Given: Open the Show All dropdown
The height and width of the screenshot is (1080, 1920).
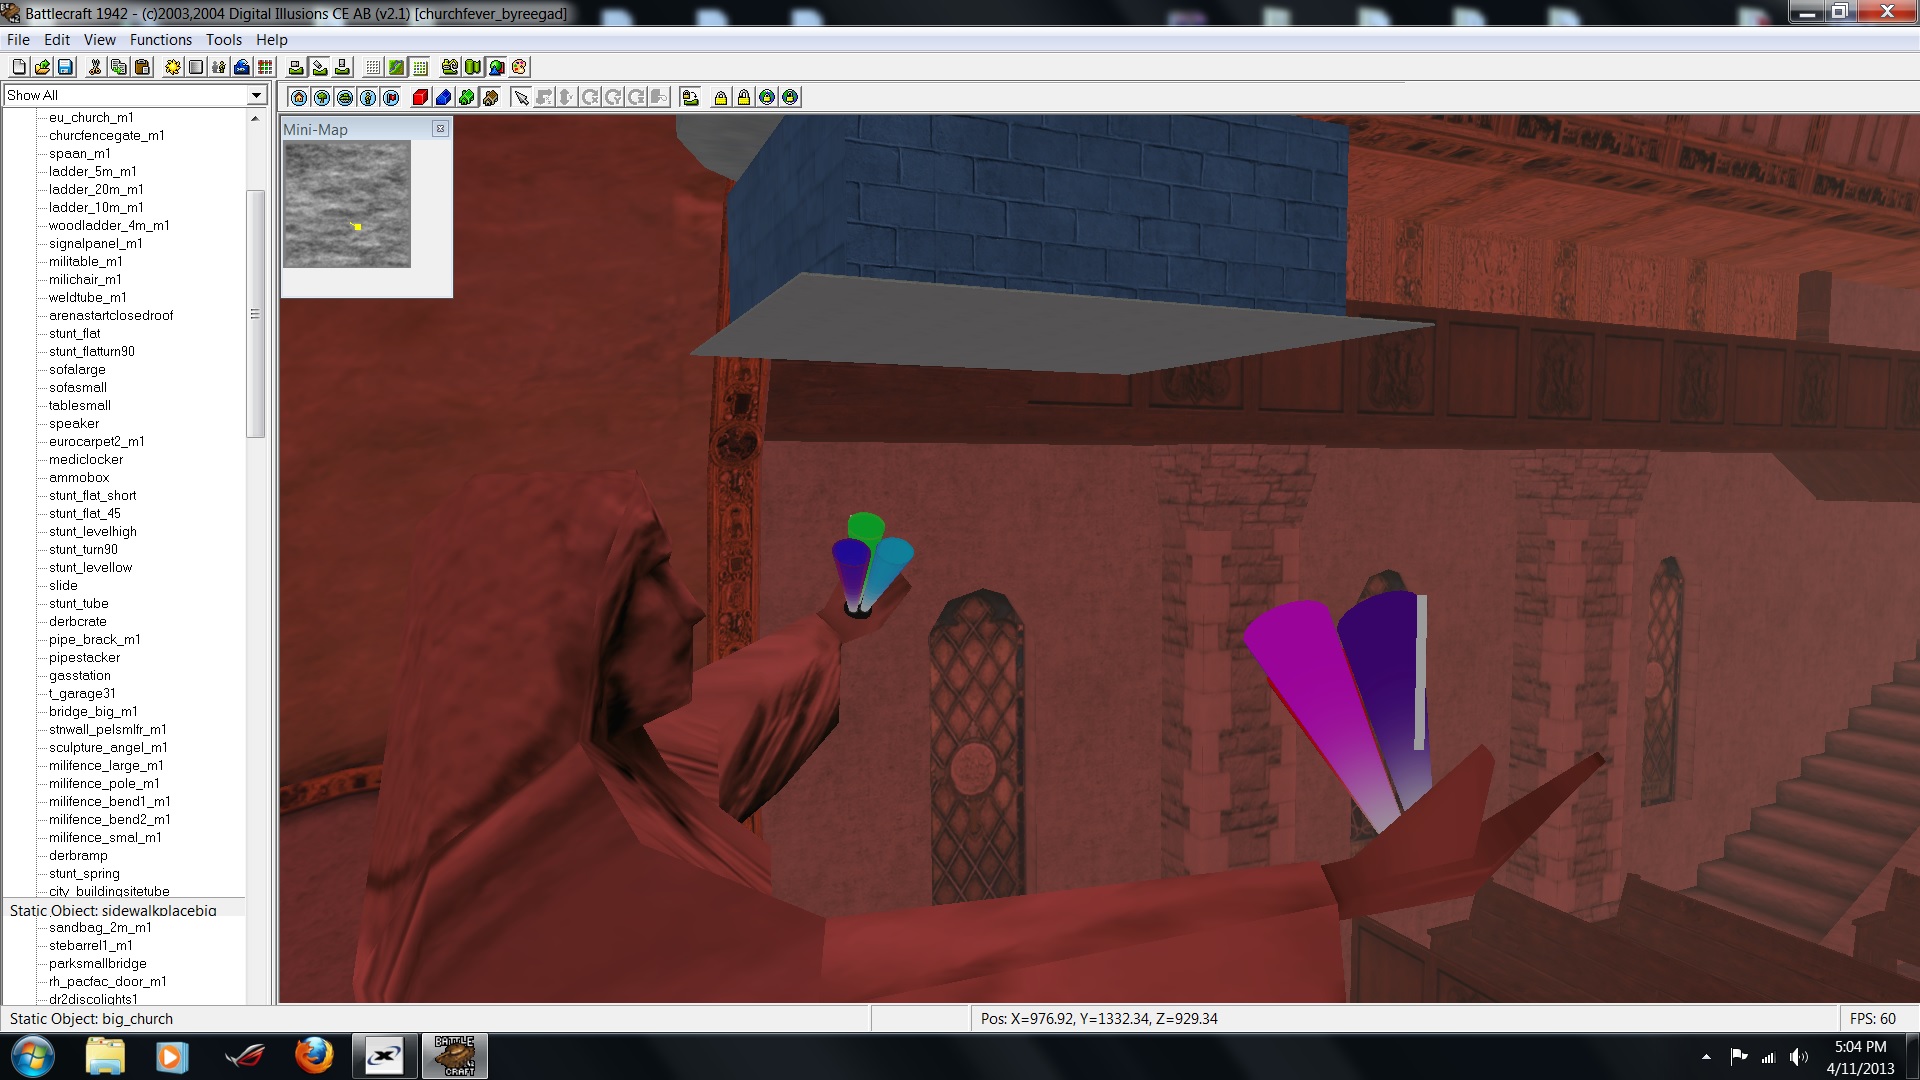Looking at the screenshot, I should [256, 95].
